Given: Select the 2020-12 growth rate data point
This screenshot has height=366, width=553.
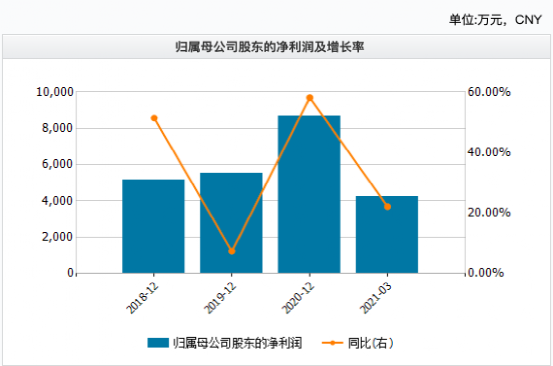Looking at the screenshot, I should point(310,98).
